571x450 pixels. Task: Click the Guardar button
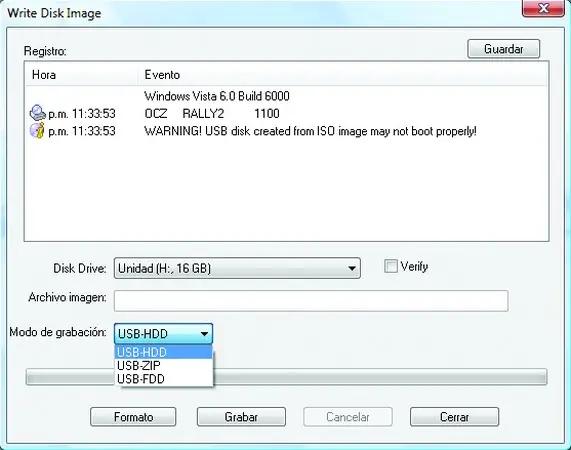tap(503, 49)
